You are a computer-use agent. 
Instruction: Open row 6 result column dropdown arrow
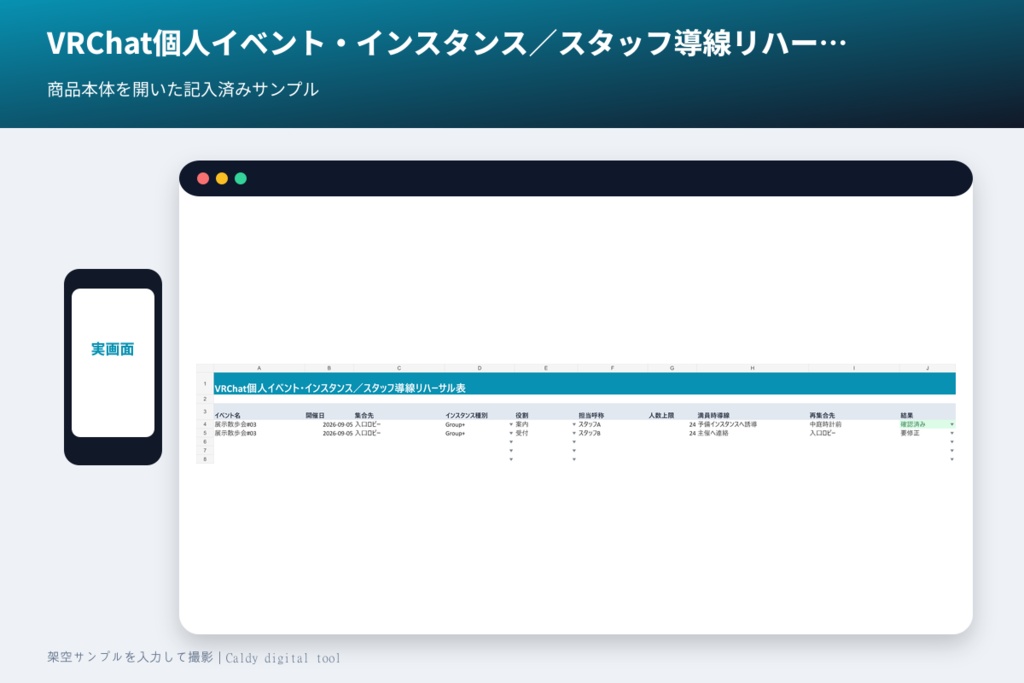point(952,442)
